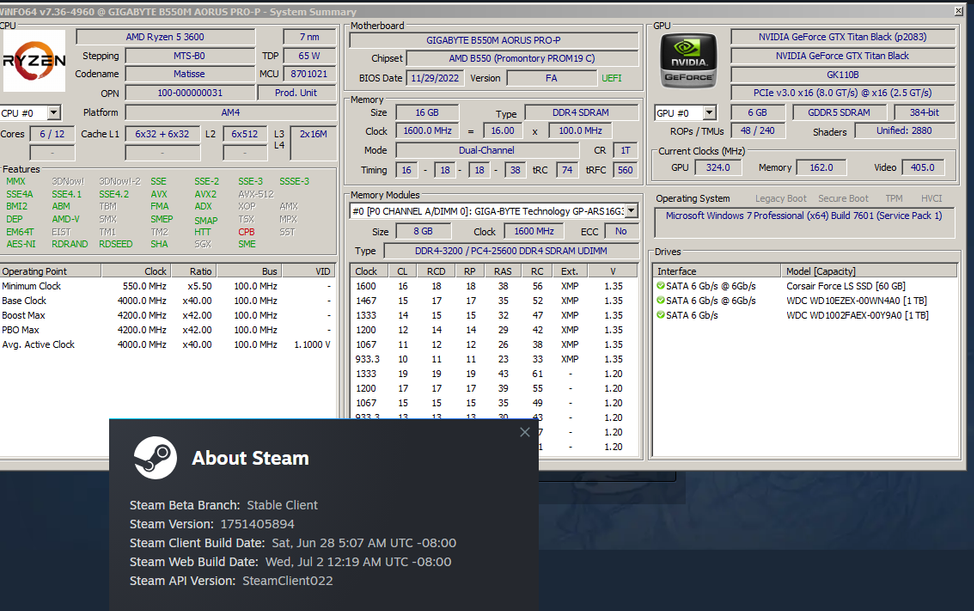
Task: Select the Base Clock row
Action: click(168, 301)
